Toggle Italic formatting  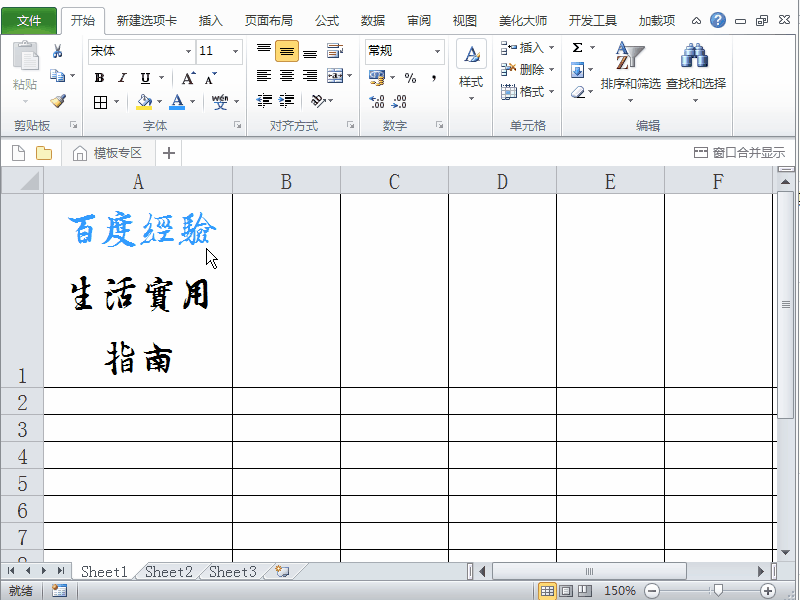pos(122,78)
